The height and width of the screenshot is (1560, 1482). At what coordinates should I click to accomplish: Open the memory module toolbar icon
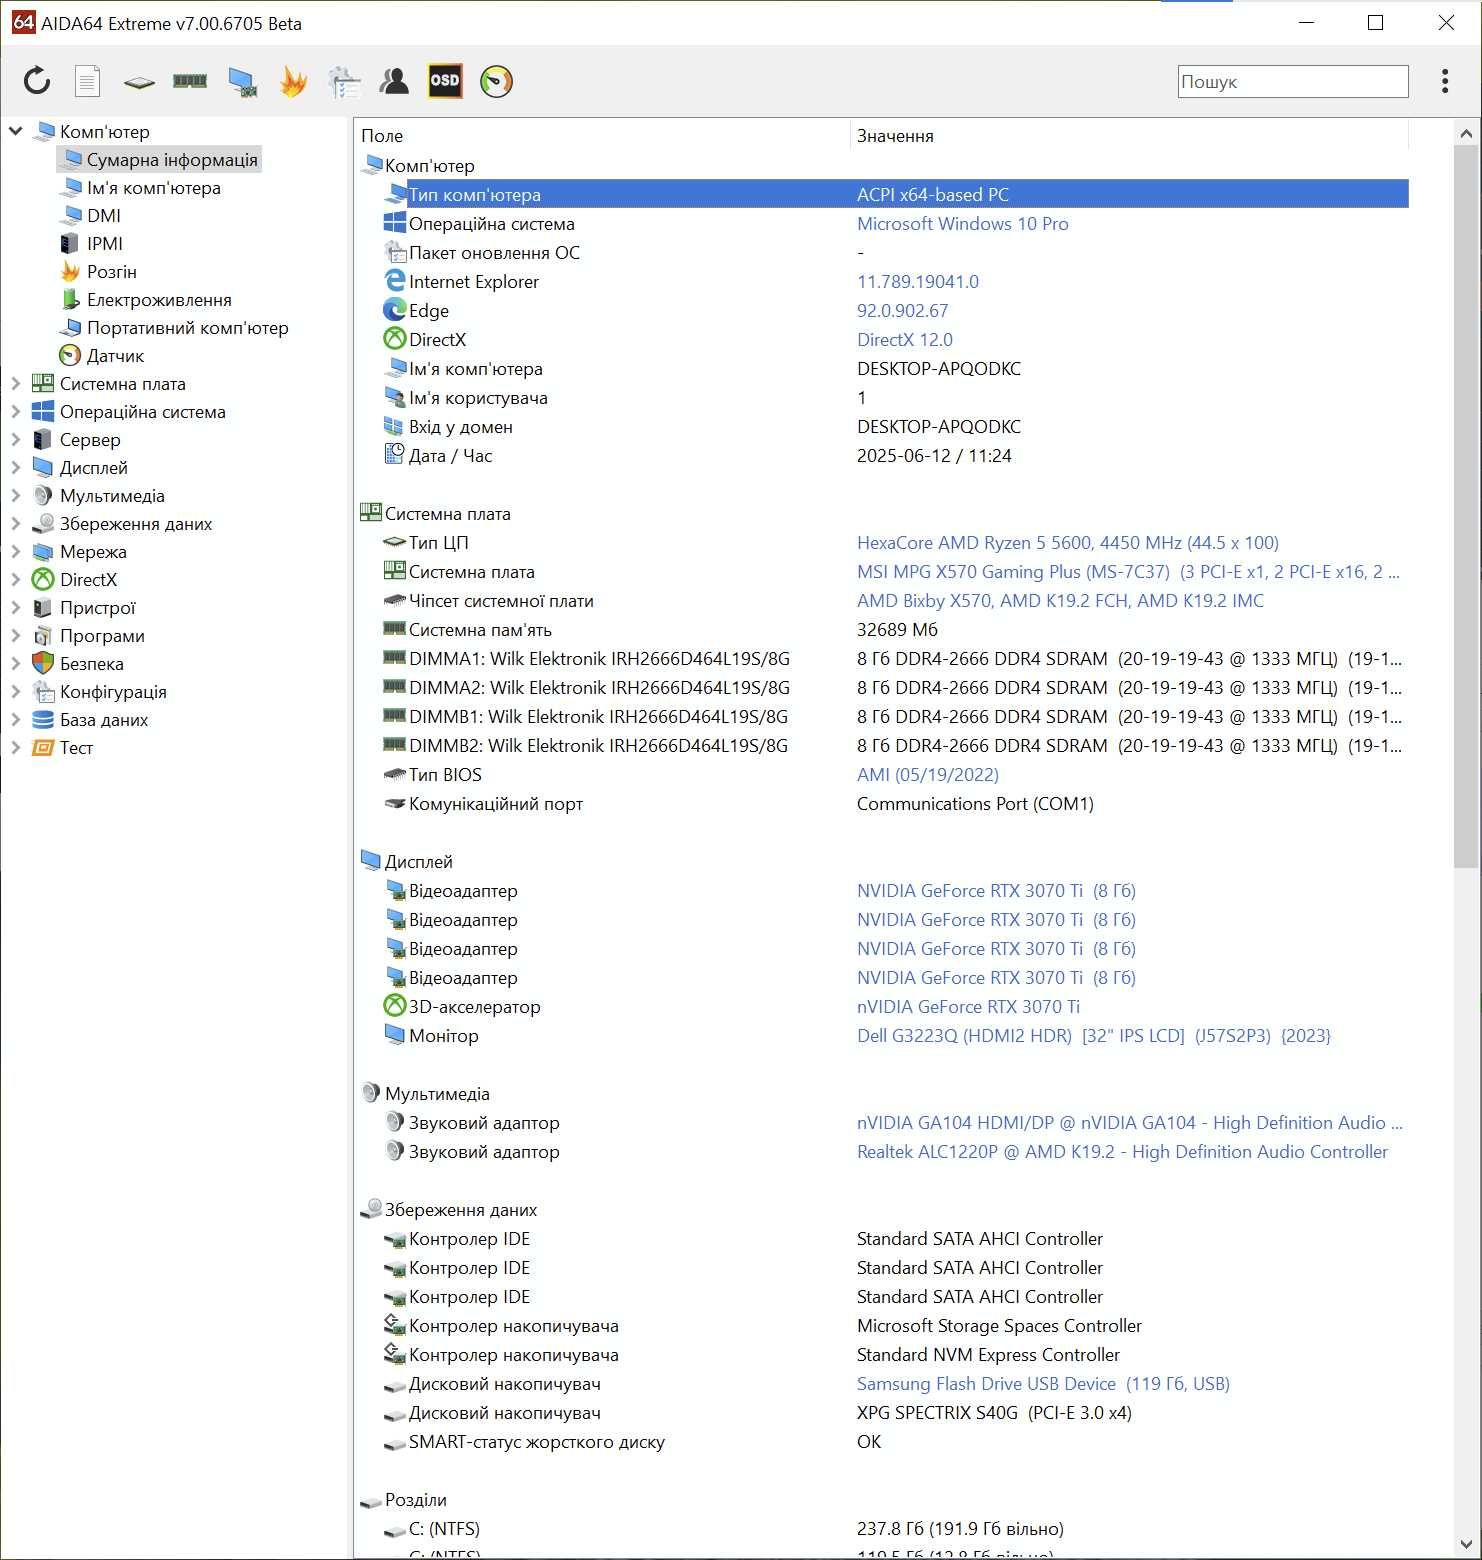pos(190,81)
